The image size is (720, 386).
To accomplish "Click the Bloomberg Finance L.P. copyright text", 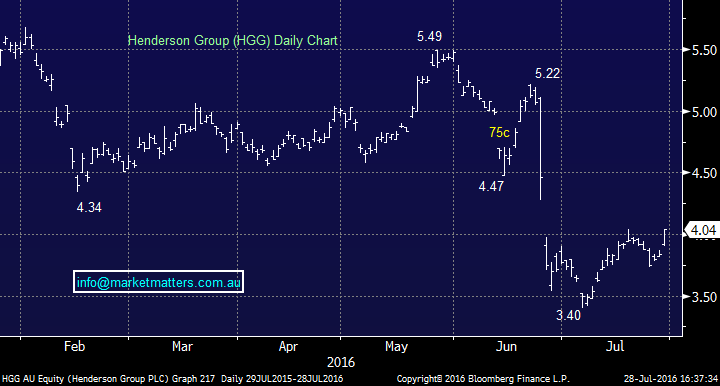I will [x=483, y=379].
